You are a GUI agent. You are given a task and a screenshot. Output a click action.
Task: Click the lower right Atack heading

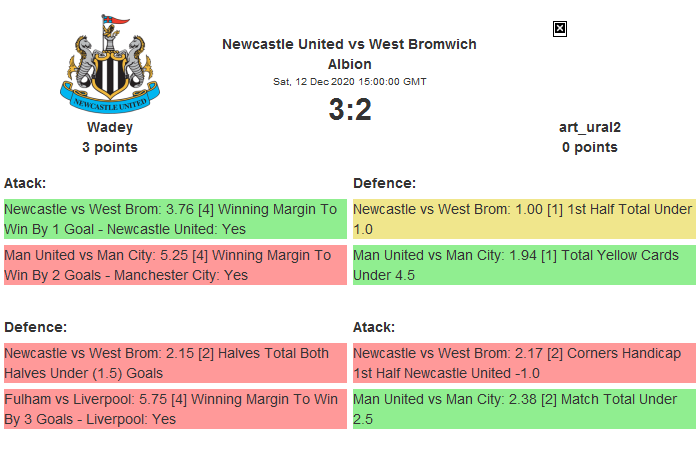[x=374, y=327]
